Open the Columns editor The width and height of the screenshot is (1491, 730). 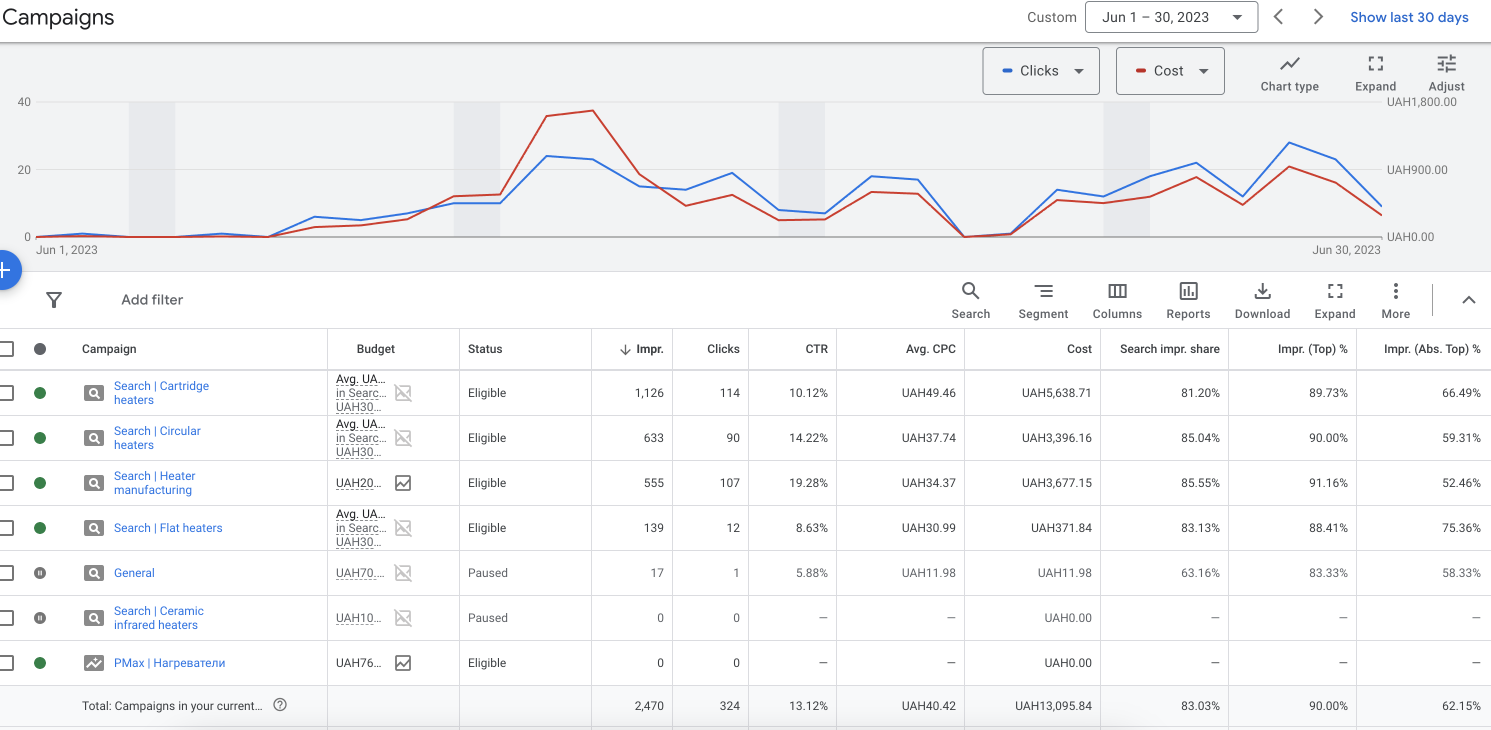[1117, 291]
